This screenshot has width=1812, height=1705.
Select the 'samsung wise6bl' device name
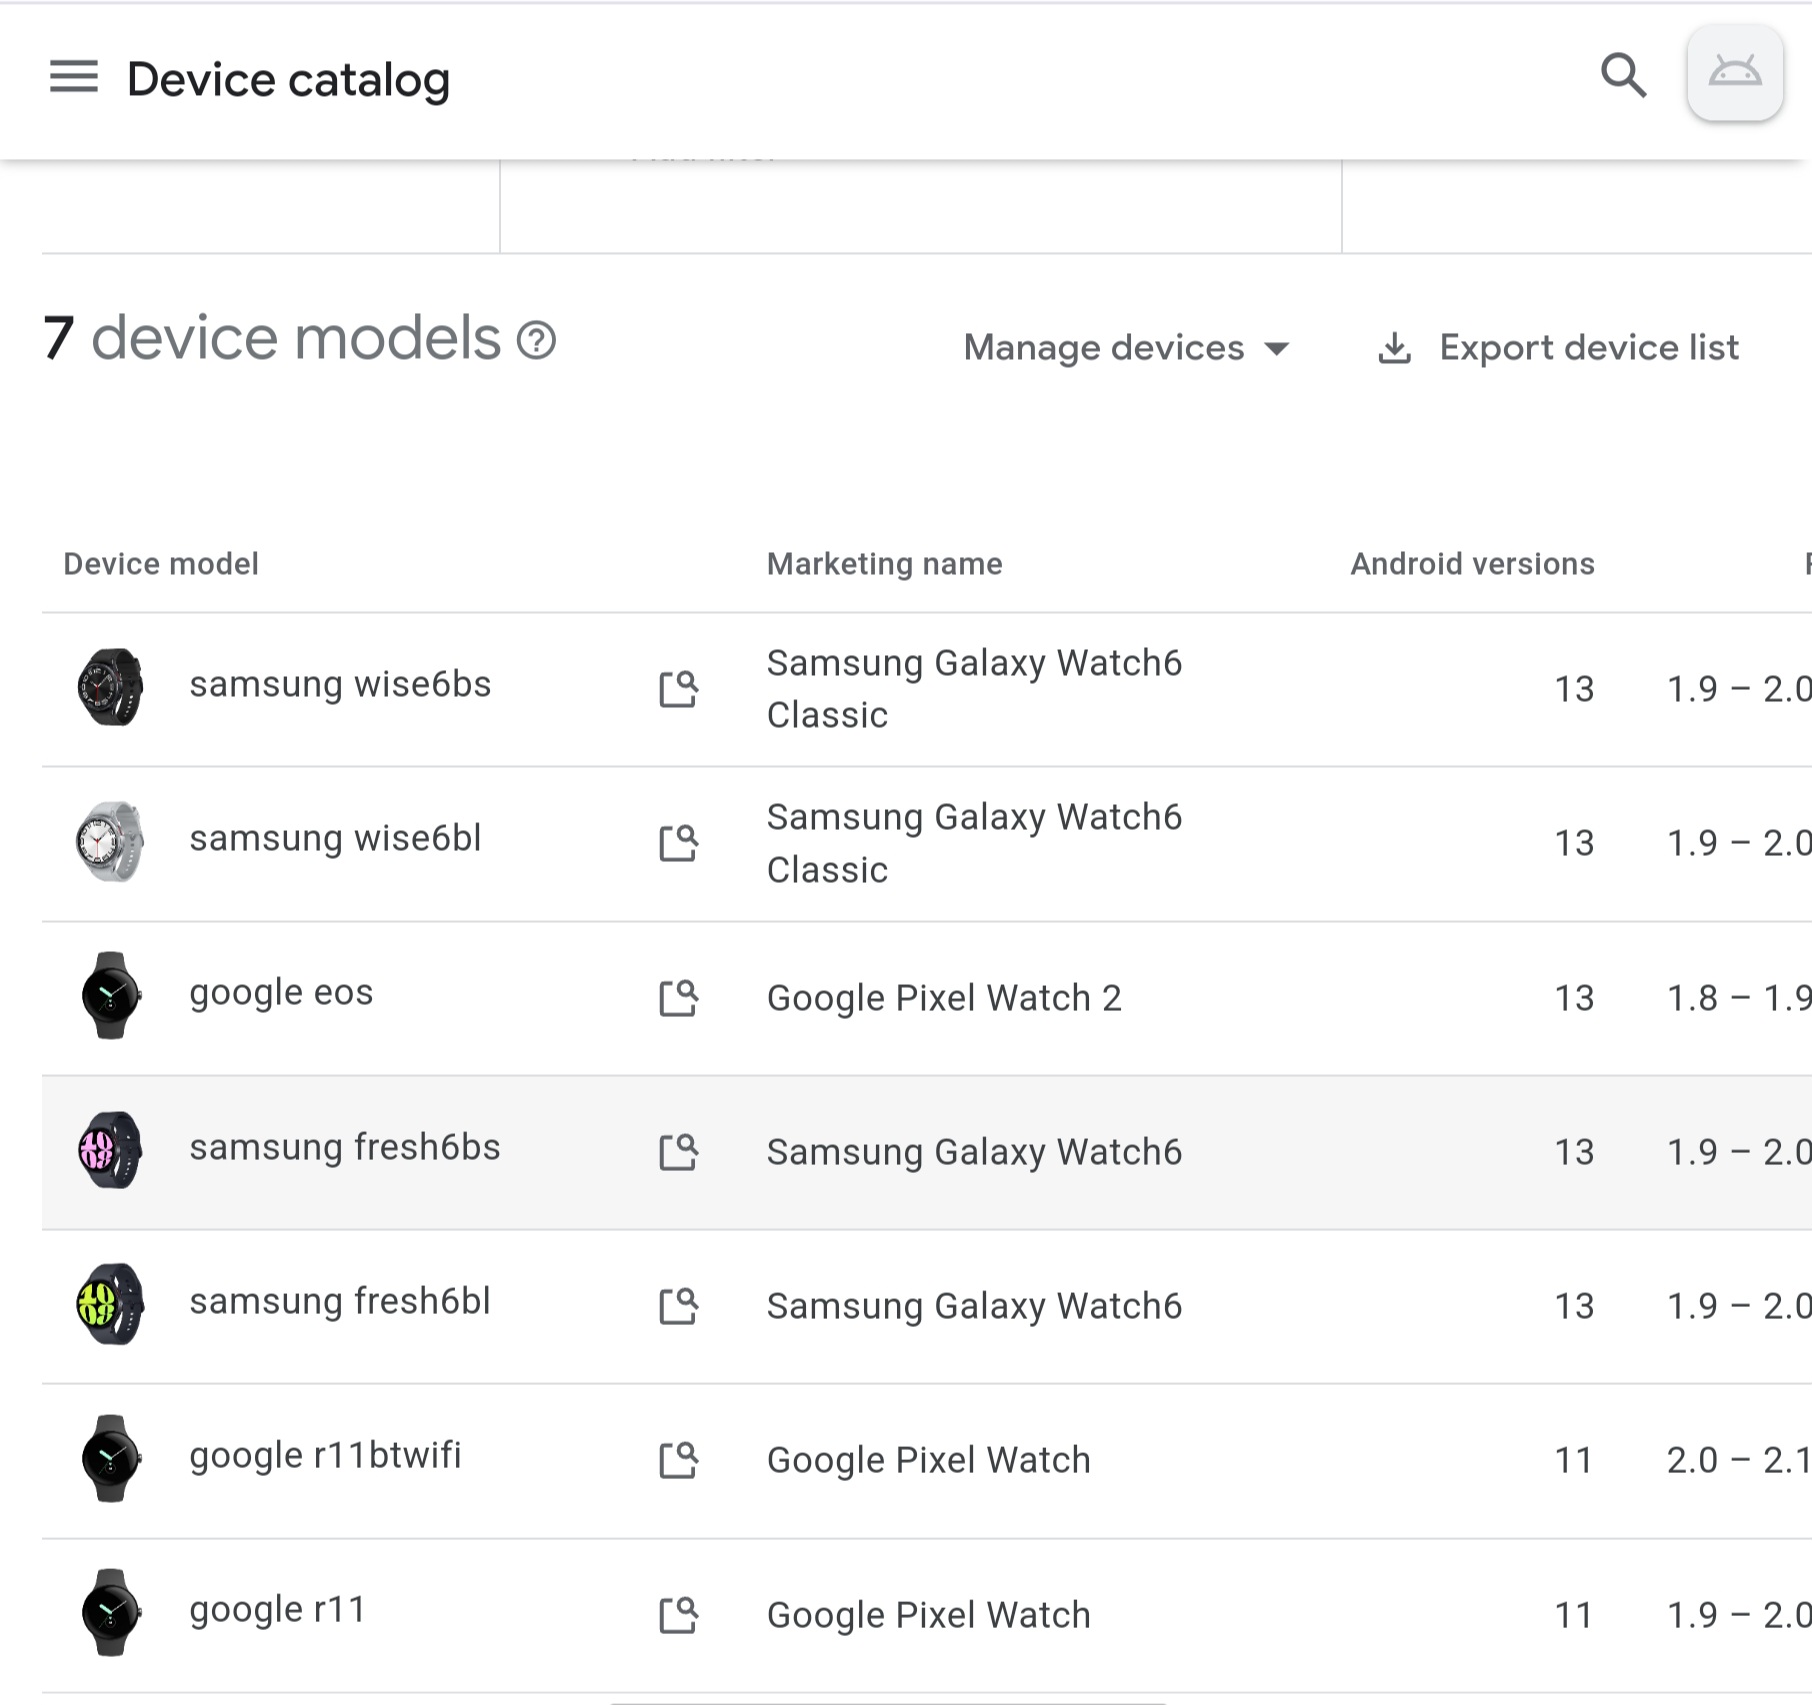335,839
